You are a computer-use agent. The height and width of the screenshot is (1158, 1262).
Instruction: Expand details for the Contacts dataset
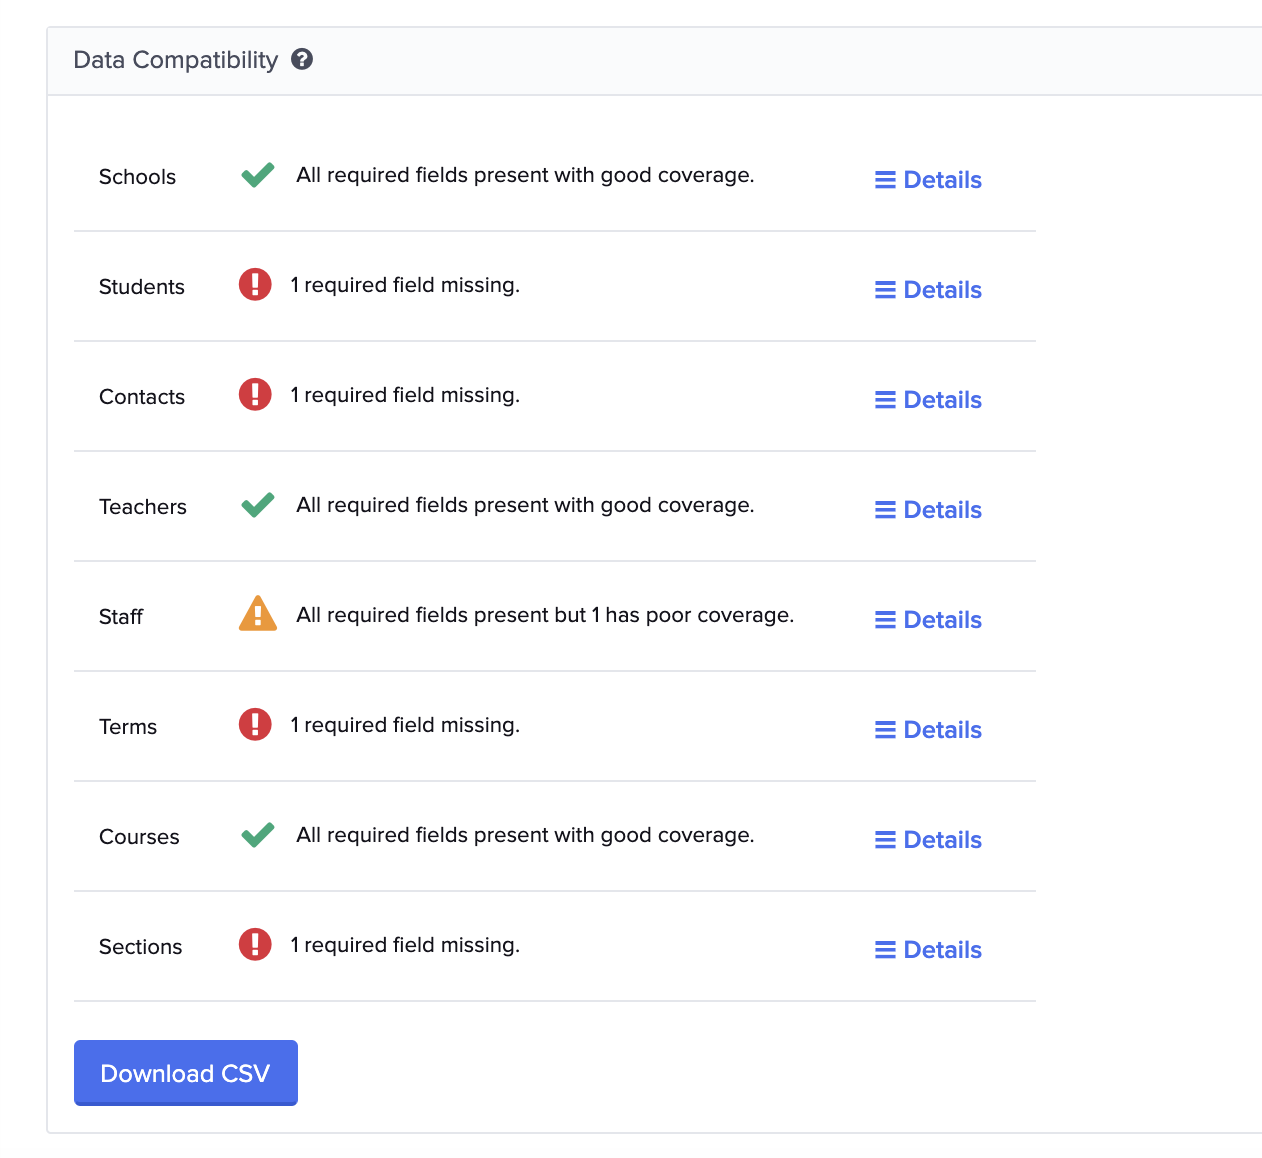click(927, 399)
